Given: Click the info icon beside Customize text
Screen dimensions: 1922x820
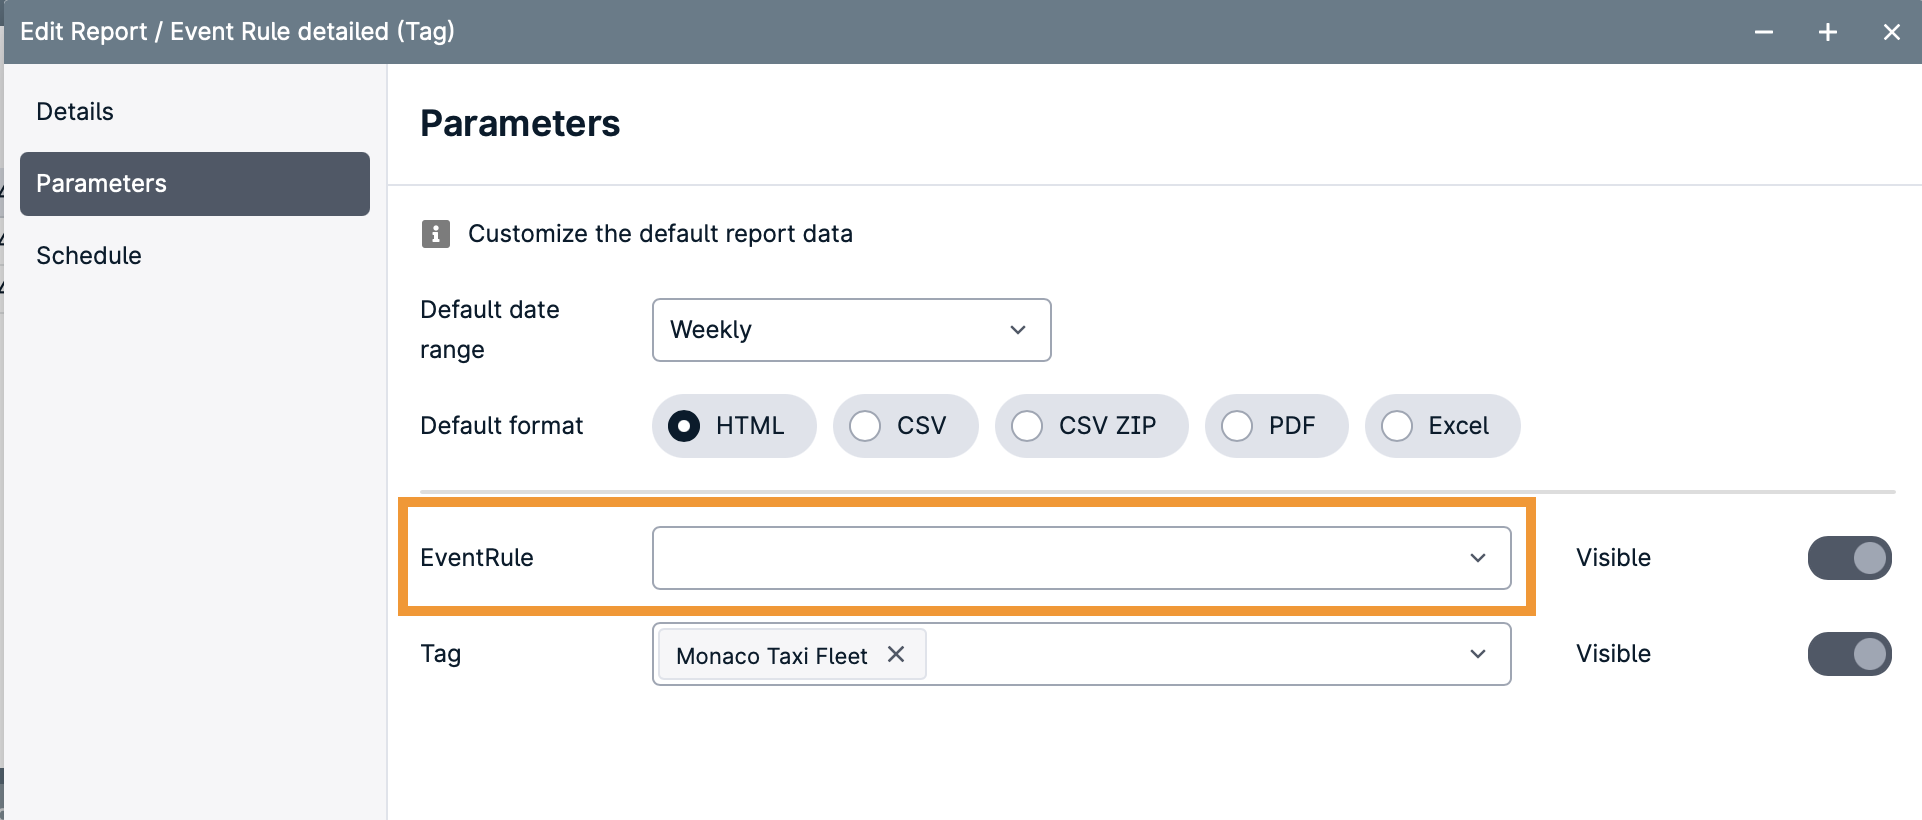Looking at the screenshot, I should point(435,234).
